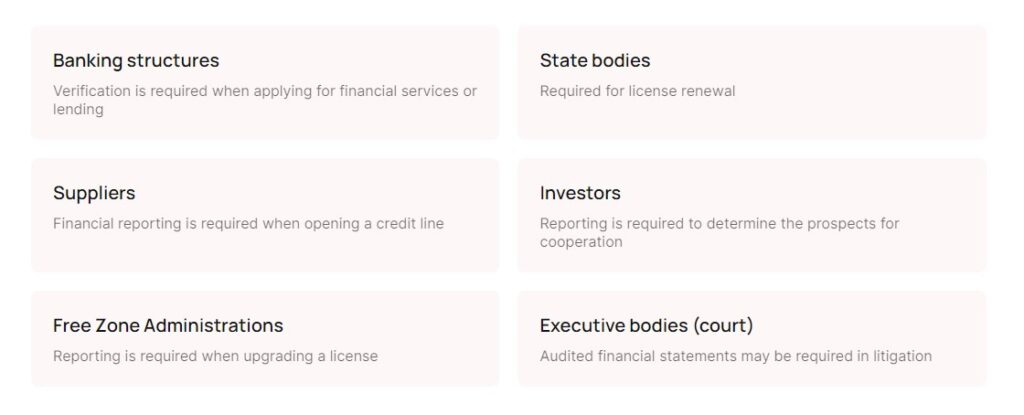Select the text about upgrading a license
This screenshot has width=1024, height=415.
click(x=215, y=357)
